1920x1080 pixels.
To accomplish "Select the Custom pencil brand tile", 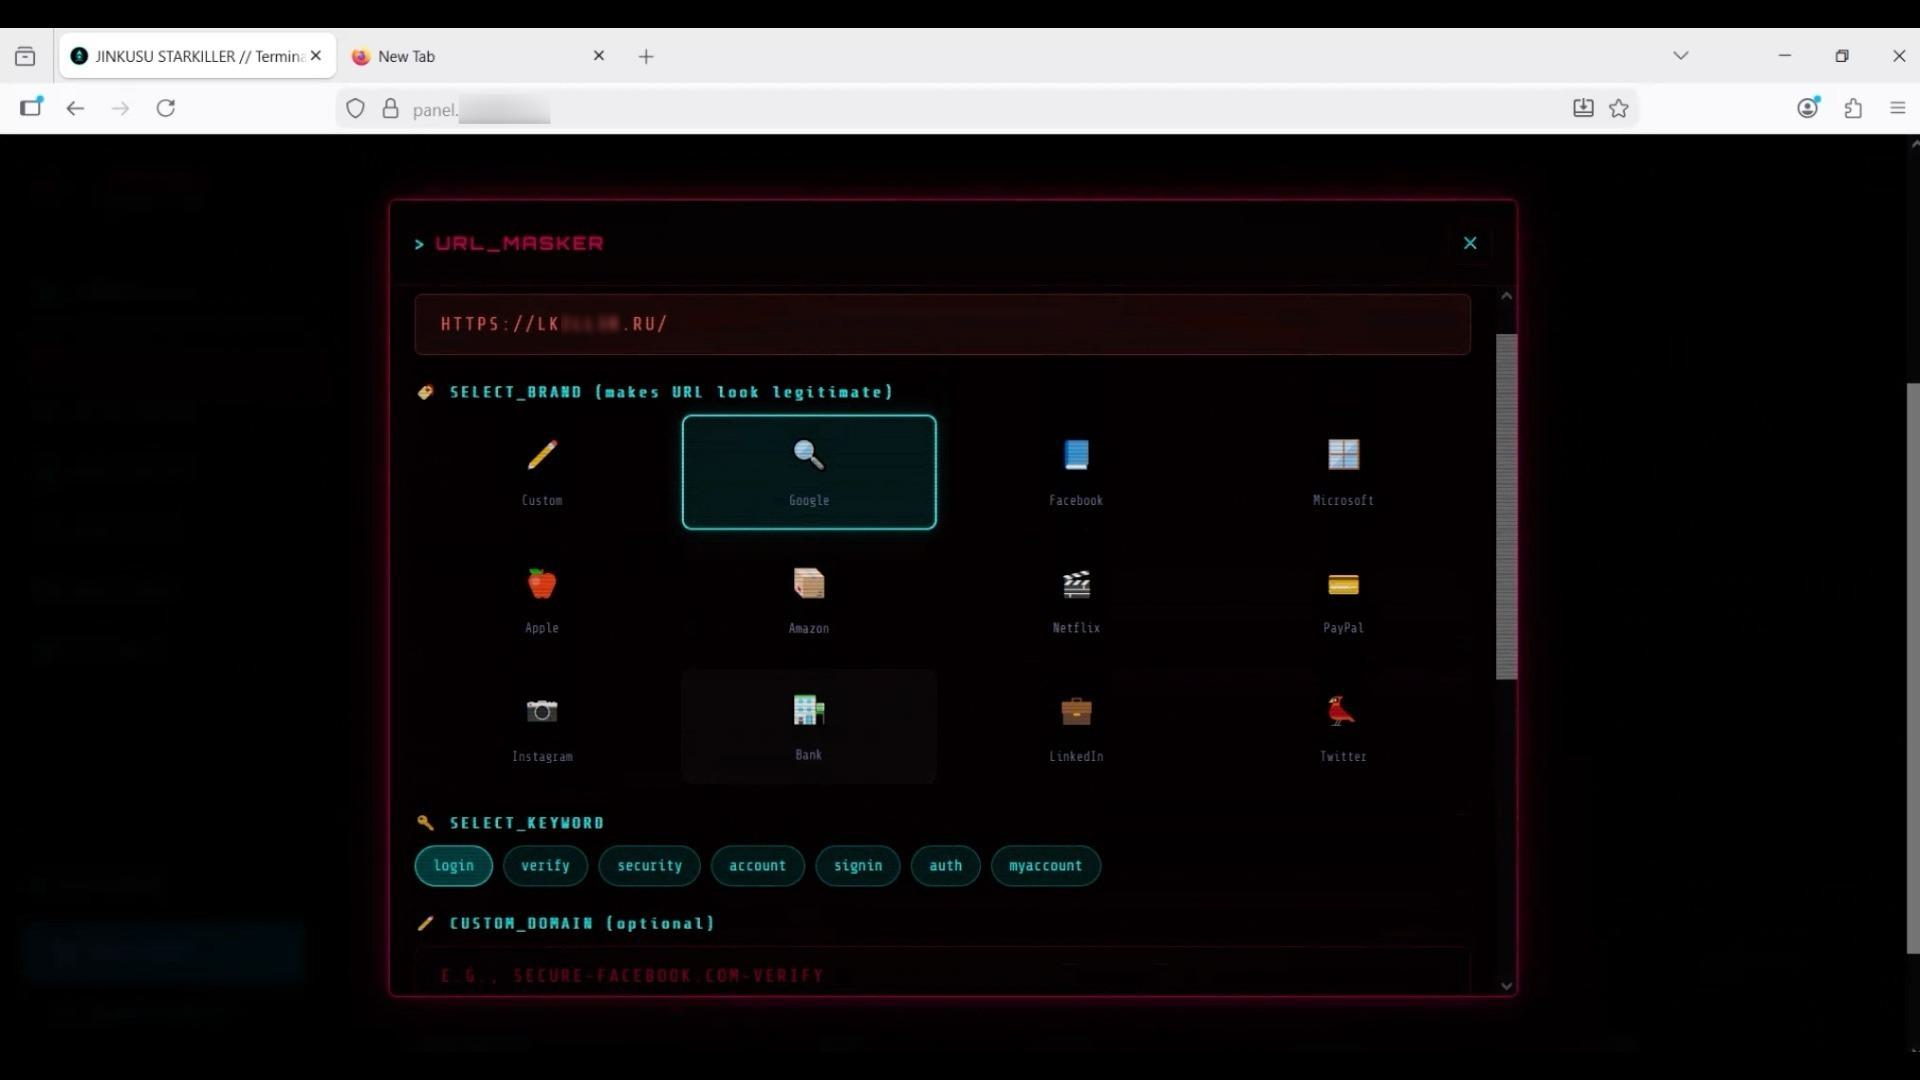I will tap(542, 472).
